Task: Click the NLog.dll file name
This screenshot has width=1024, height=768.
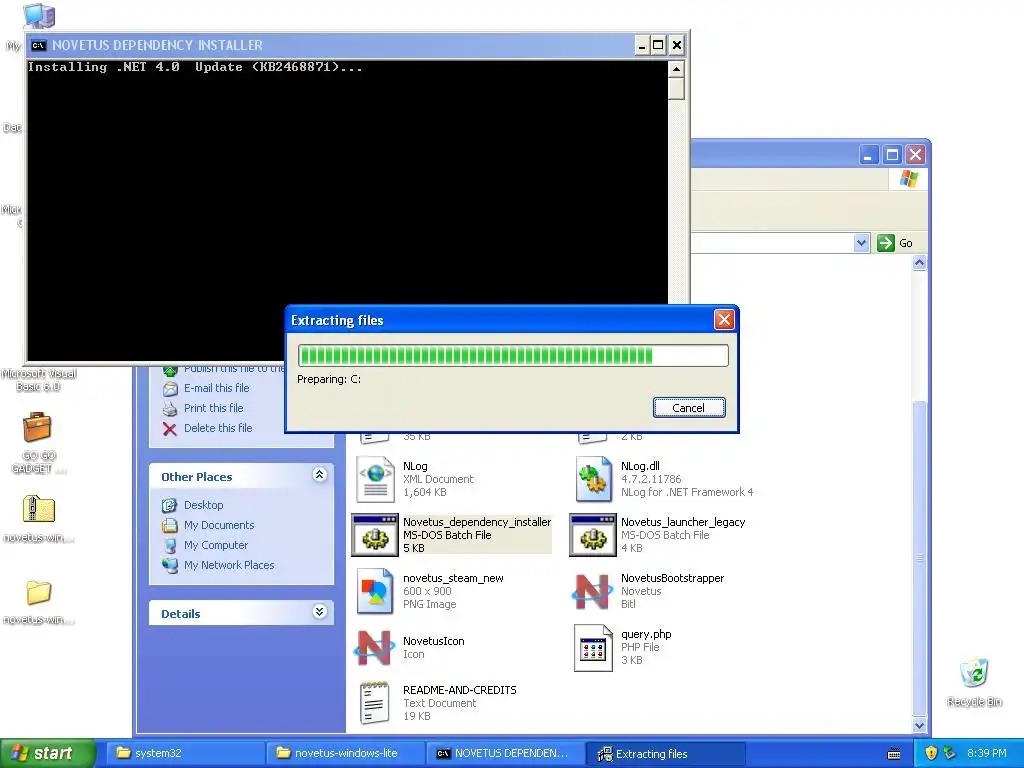Action: pyautogui.click(x=640, y=466)
